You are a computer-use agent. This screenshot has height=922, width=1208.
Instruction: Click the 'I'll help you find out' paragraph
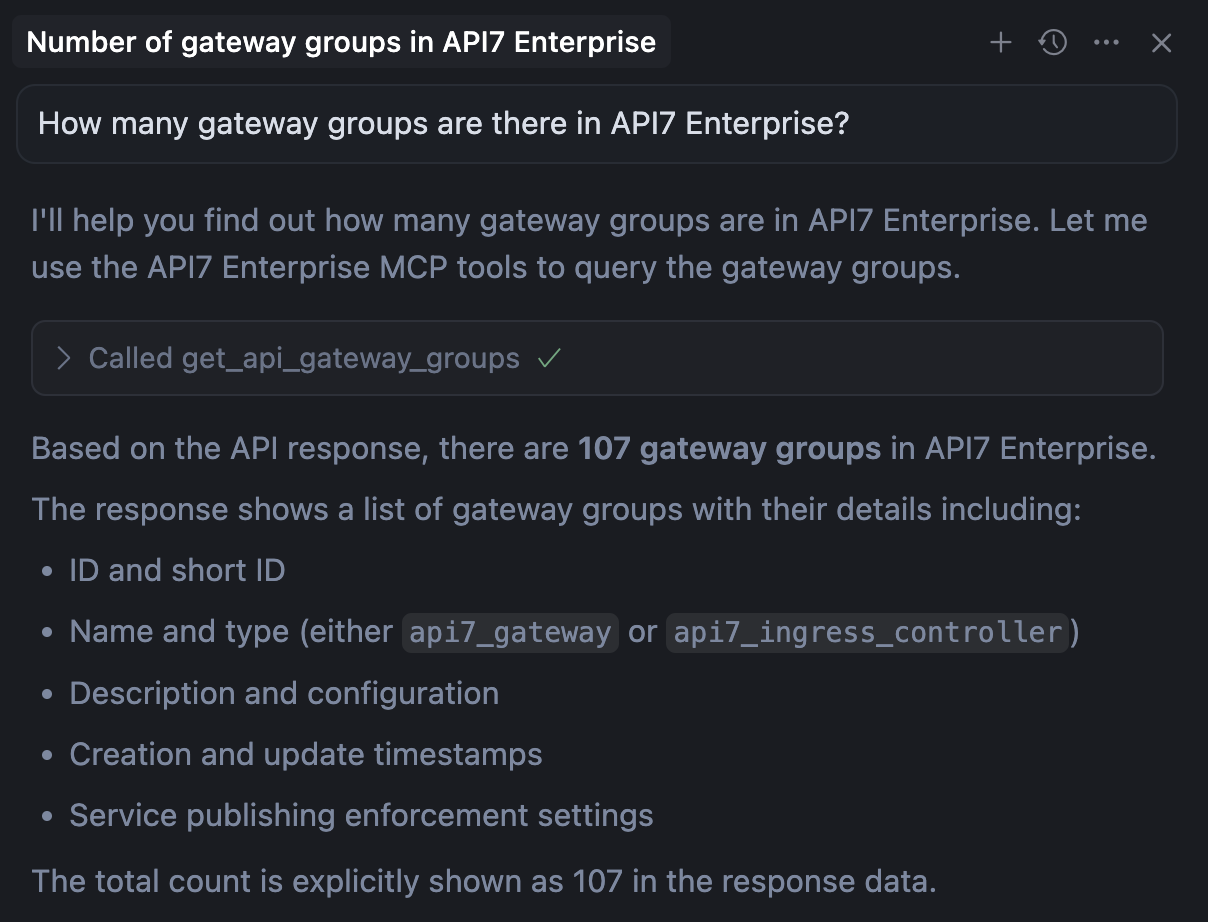point(590,244)
